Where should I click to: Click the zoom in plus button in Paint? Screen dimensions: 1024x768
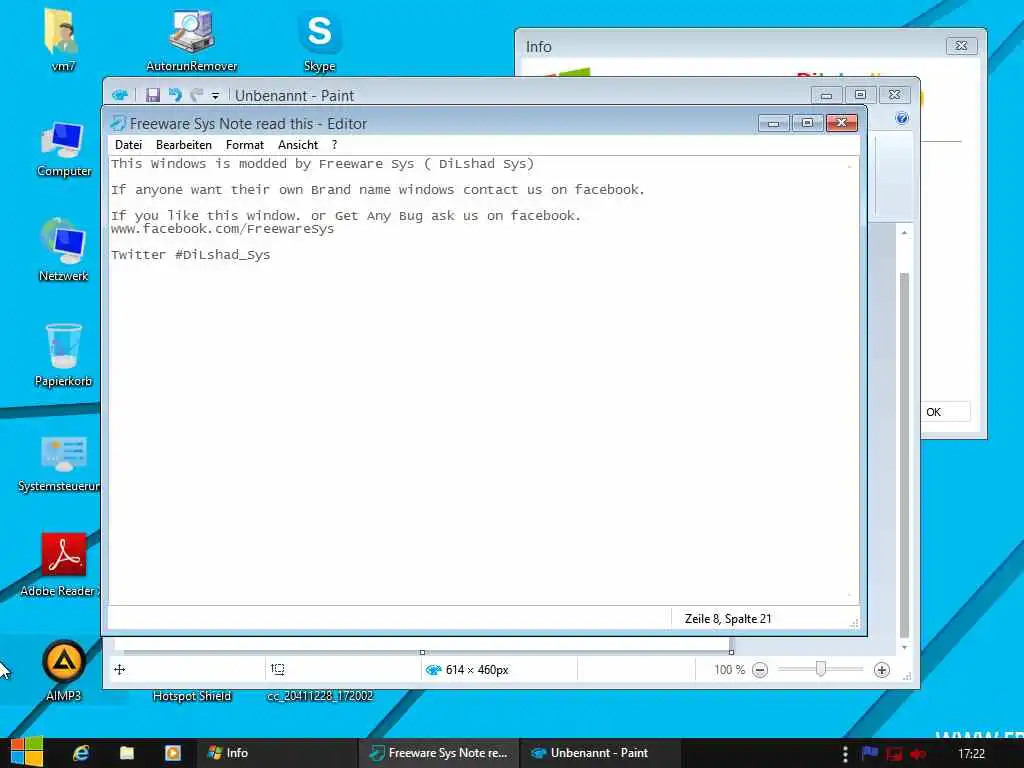(x=882, y=670)
